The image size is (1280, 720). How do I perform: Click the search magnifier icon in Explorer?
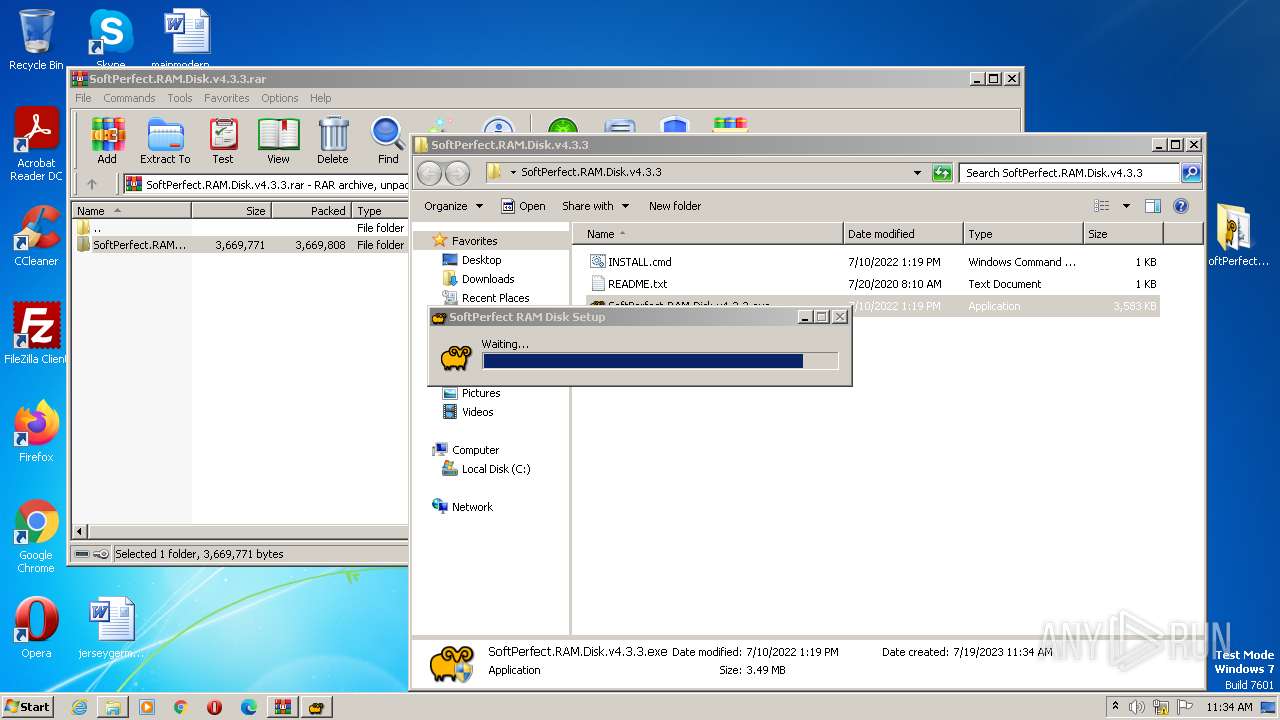coord(1191,172)
